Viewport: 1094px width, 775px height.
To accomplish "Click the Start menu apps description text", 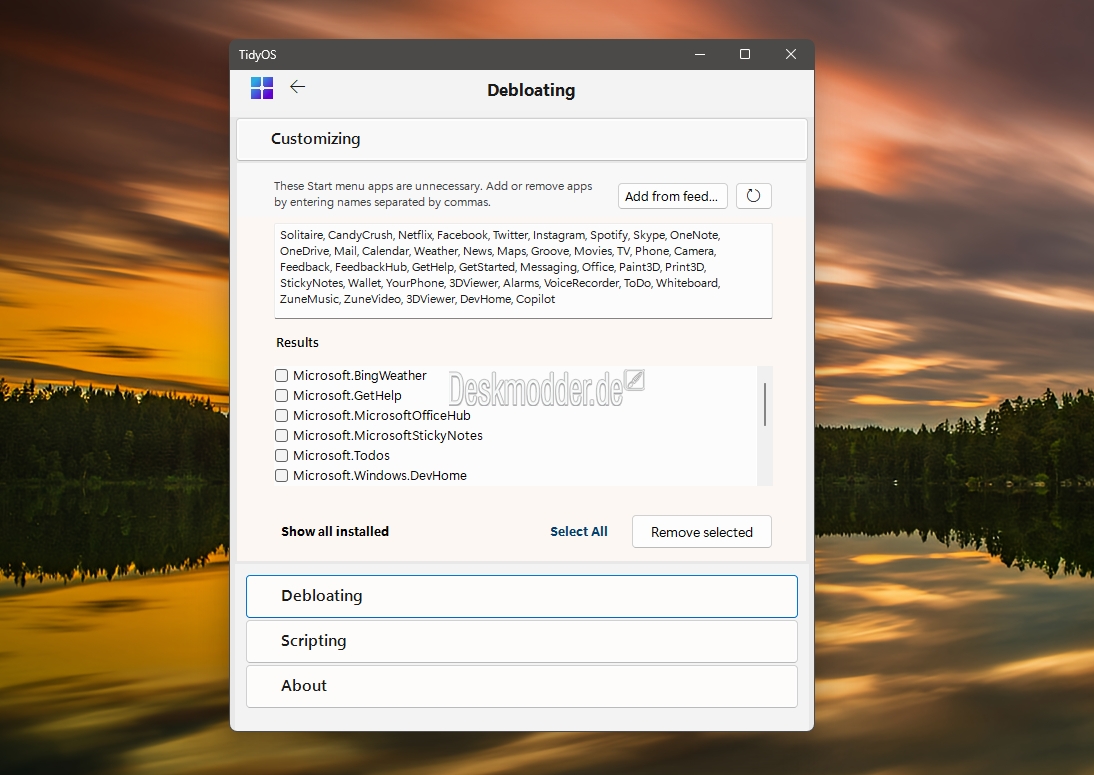I will click(433, 194).
